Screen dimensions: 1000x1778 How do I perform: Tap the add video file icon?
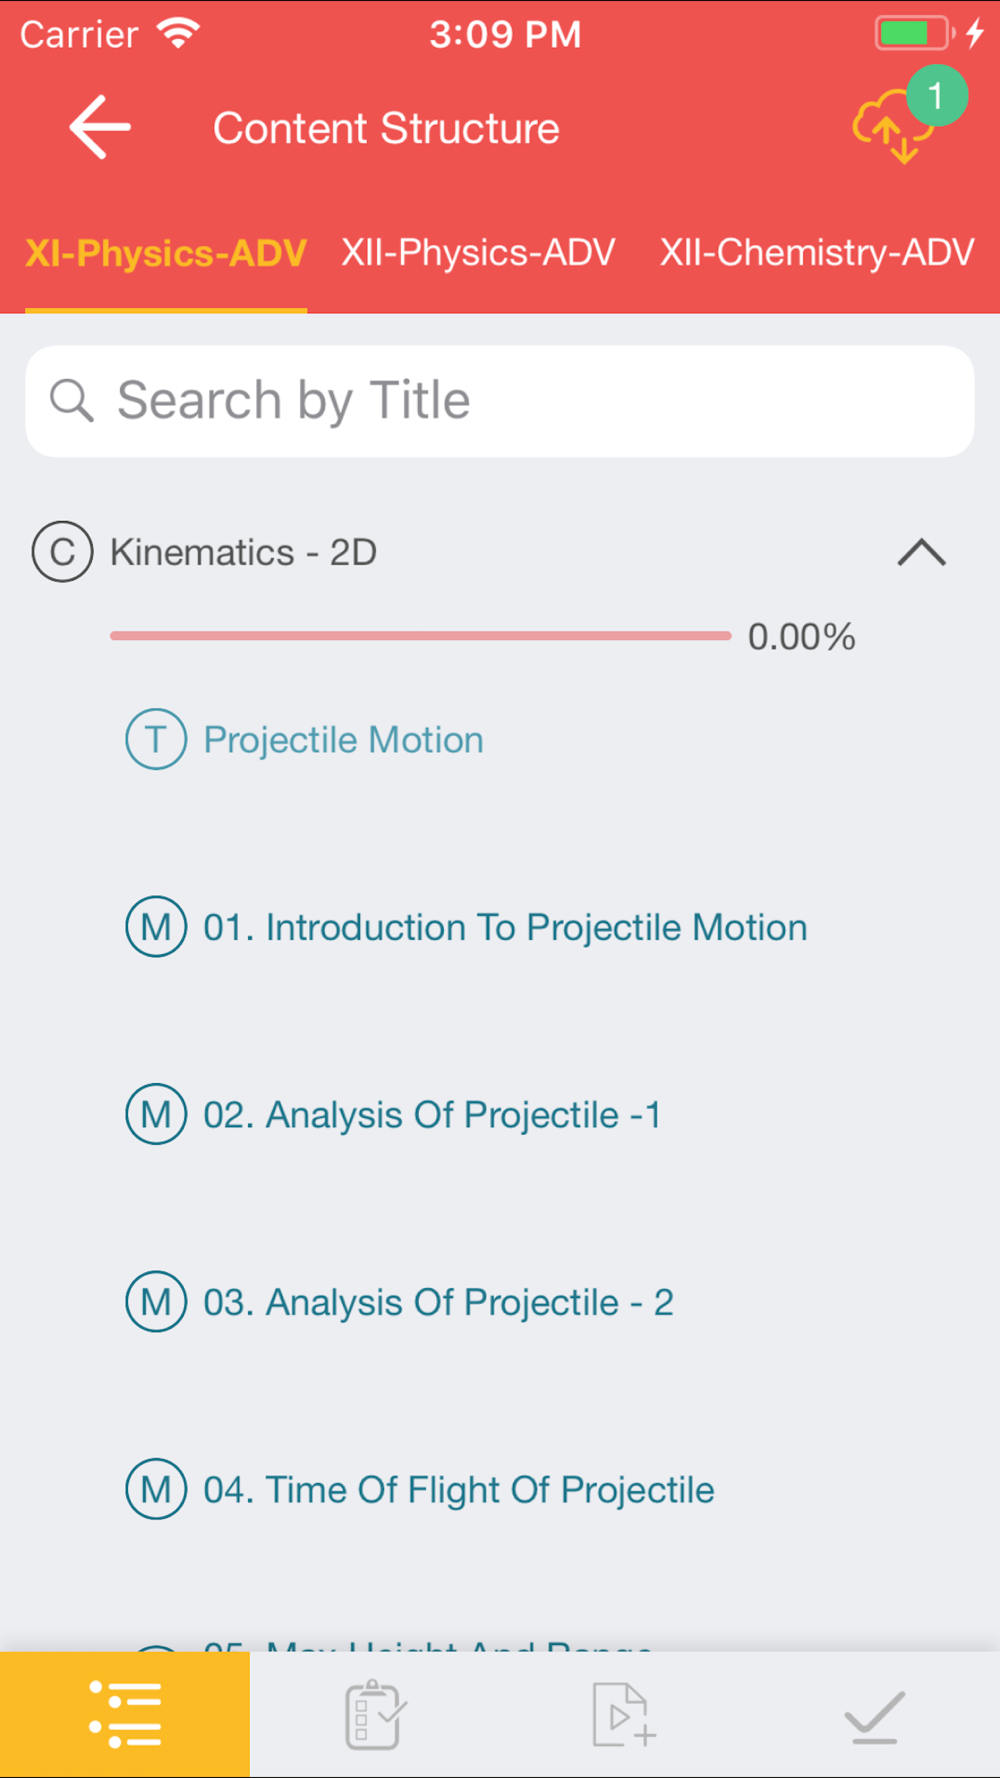(x=623, y=1714)
